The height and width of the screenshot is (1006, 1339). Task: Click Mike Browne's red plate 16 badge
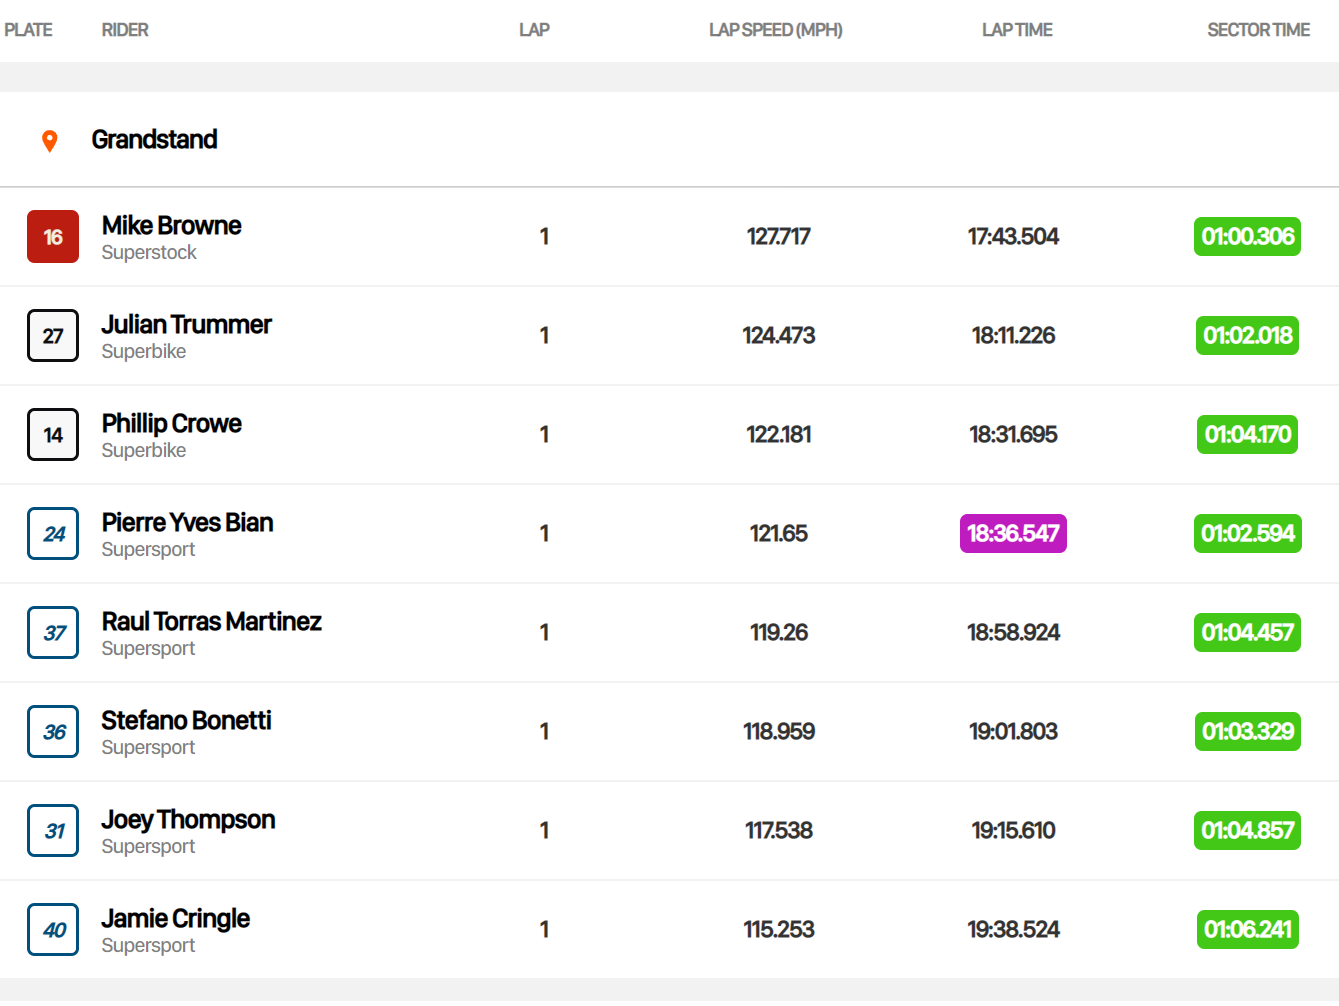pyautogui.click(x=53, y=237)
